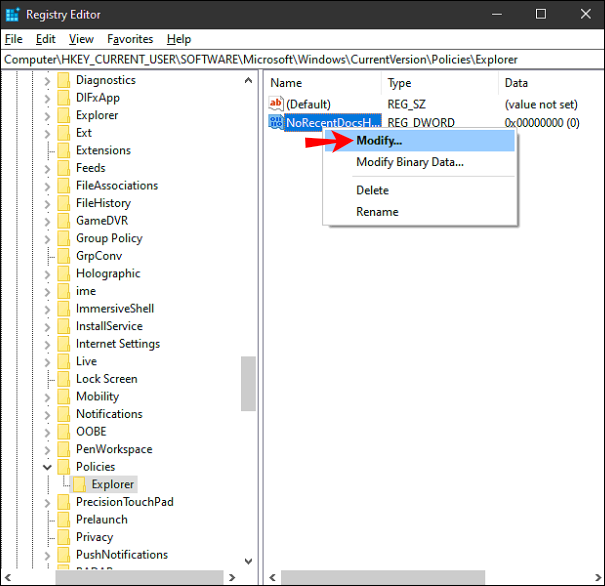Click the Holographic folder icon

[64, 274]
